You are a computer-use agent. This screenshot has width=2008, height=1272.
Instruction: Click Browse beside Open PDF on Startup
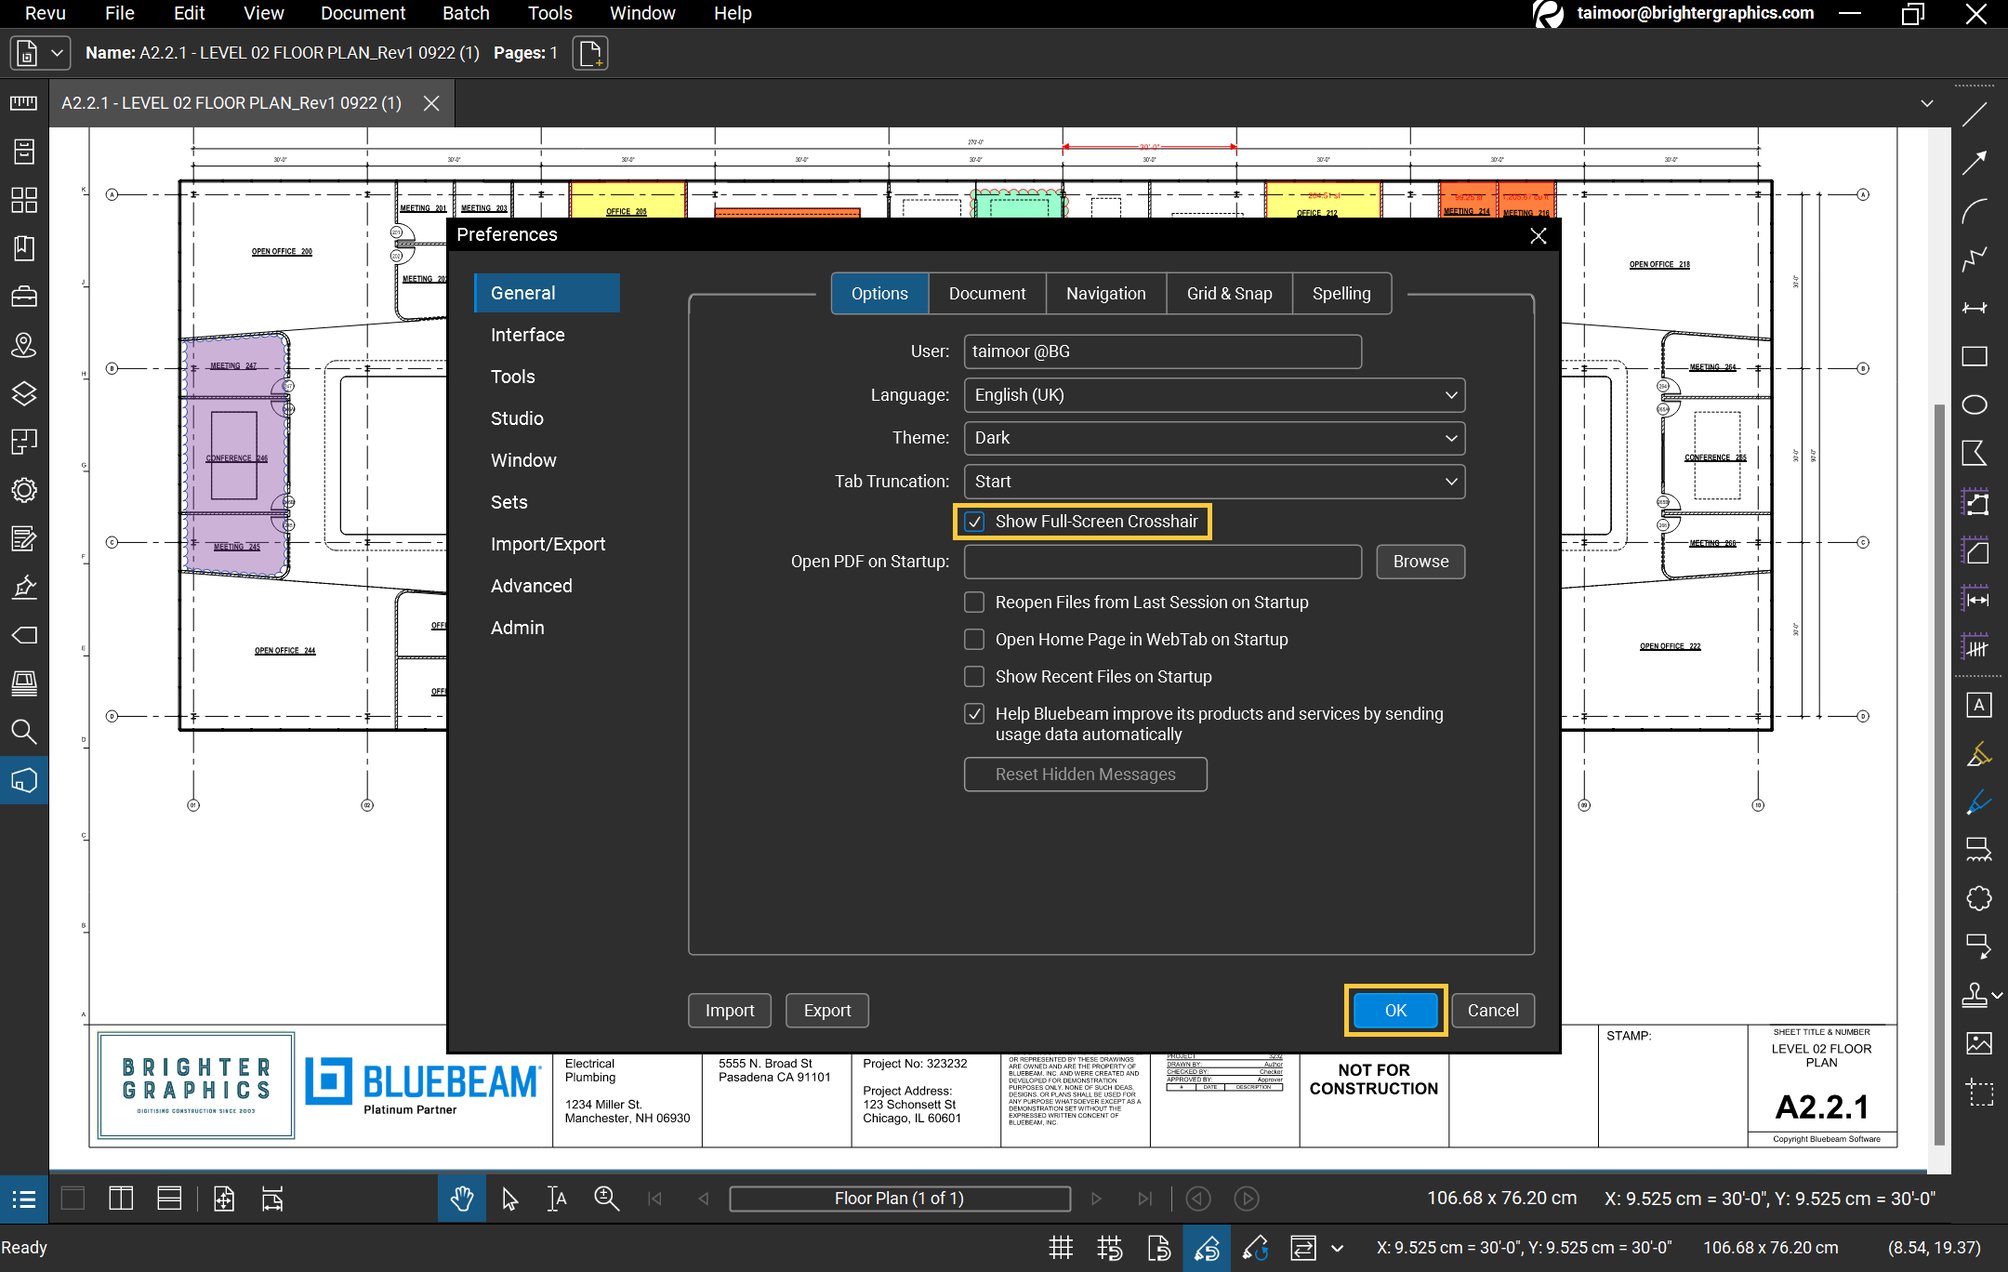click(1419, 561)
